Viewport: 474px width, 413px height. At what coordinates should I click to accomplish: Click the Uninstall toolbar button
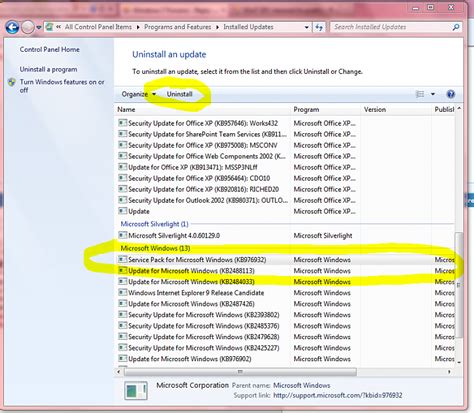(180, 94)
